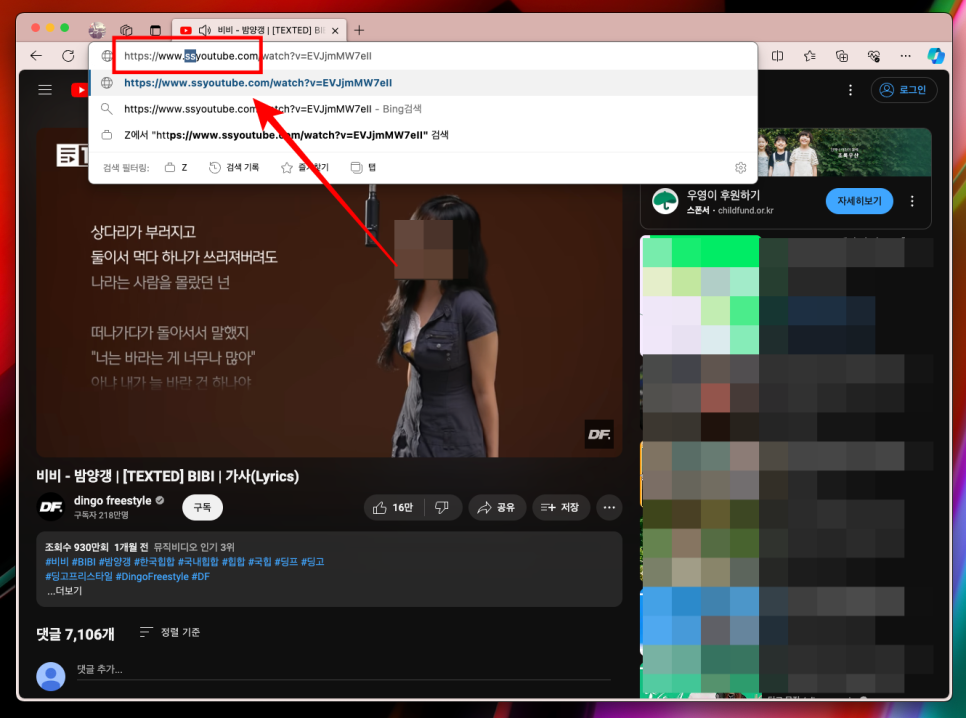Click the video title 비비 - 밤양갱

[168, 476]
